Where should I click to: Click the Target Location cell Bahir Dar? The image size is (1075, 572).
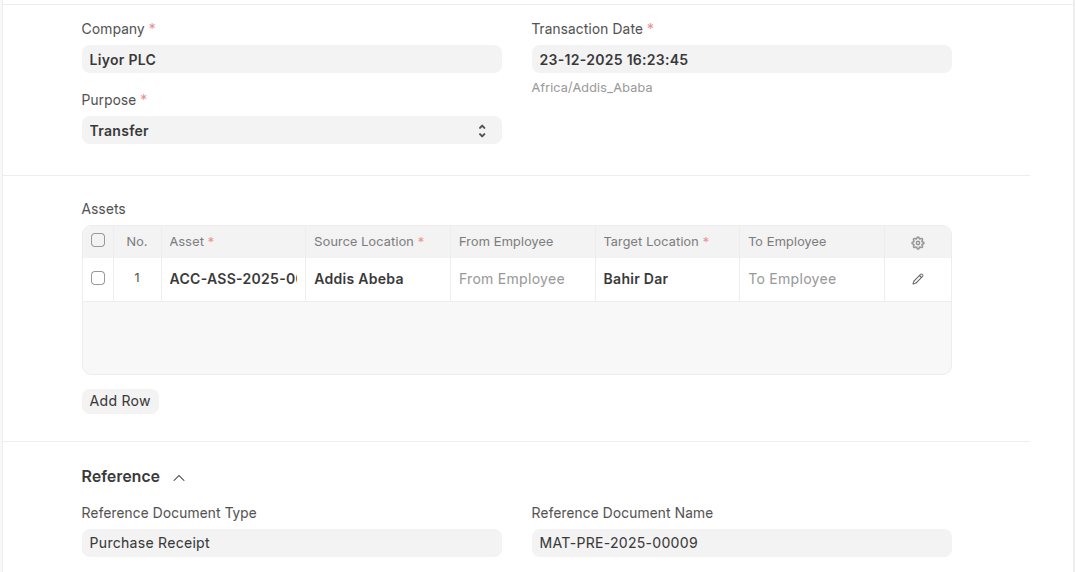click(x=667, y=279)
